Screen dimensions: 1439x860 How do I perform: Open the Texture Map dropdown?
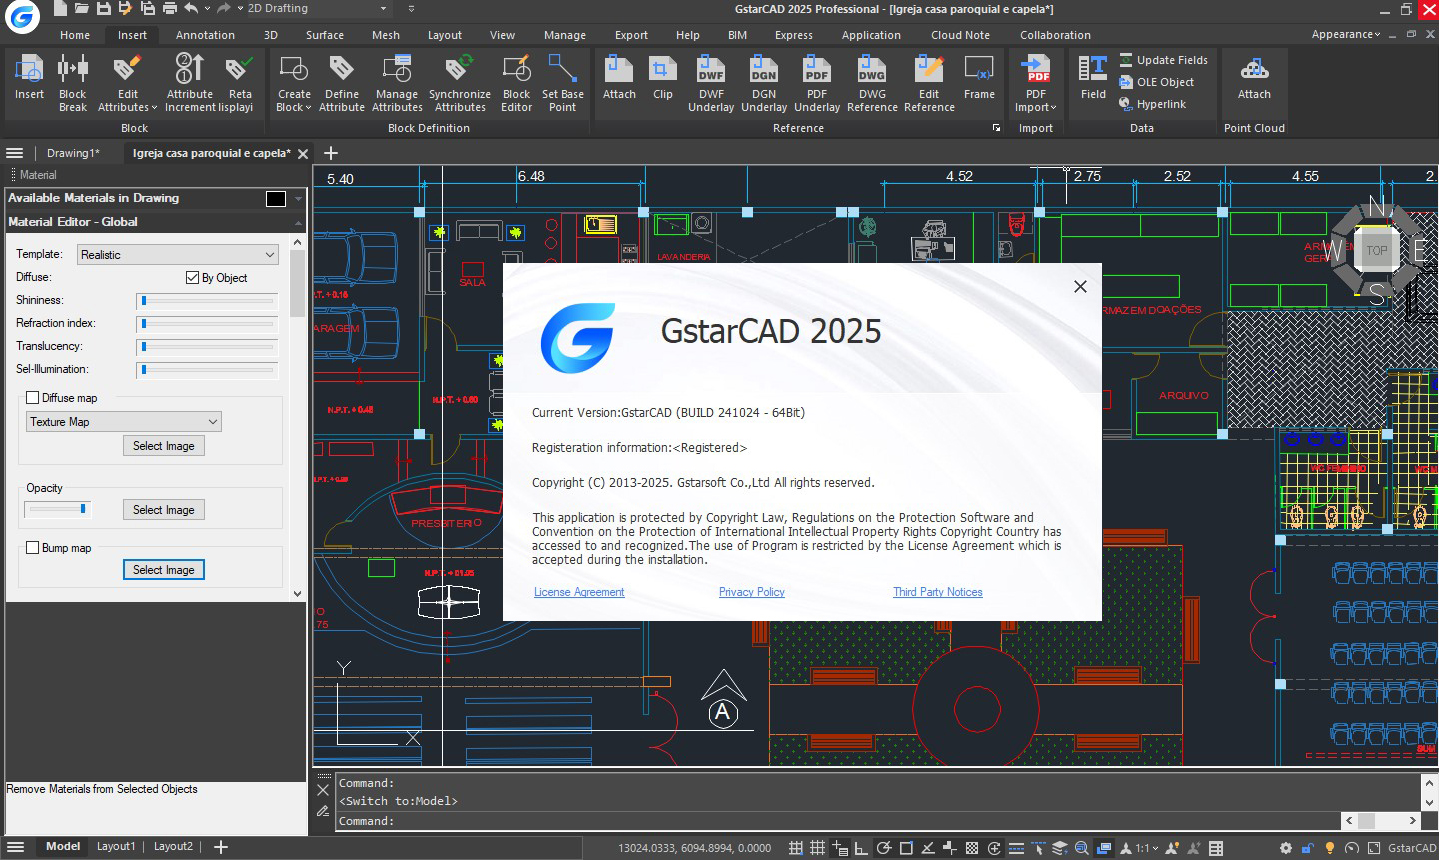click(124, 422)
